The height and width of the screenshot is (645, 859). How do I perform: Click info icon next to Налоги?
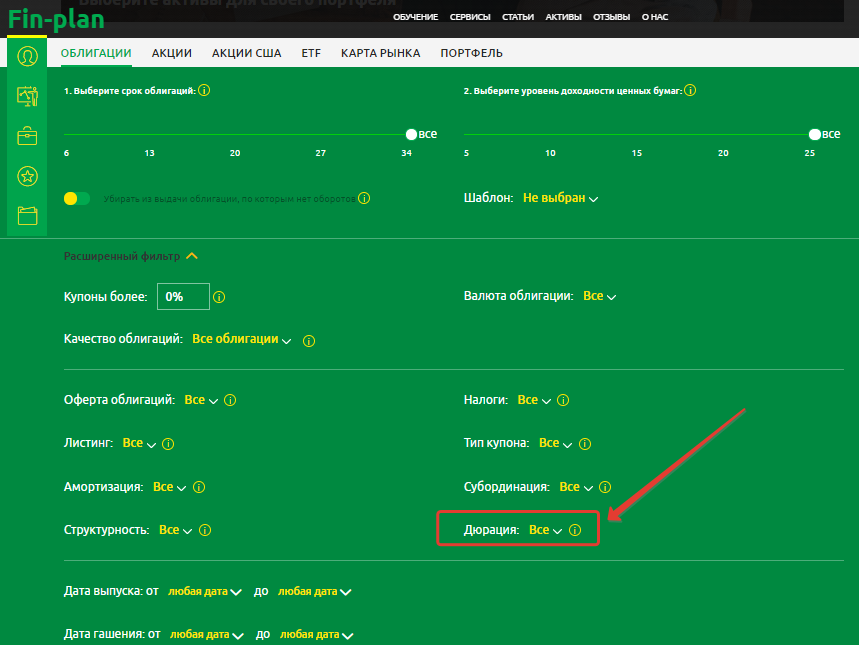pos(563,400)
